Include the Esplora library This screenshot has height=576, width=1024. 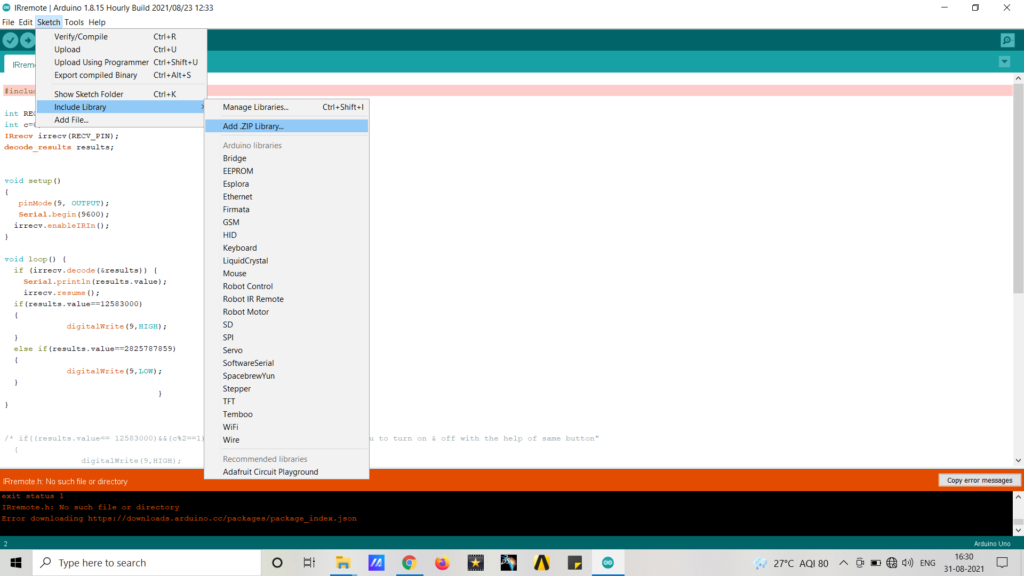[x=287, y=184]
